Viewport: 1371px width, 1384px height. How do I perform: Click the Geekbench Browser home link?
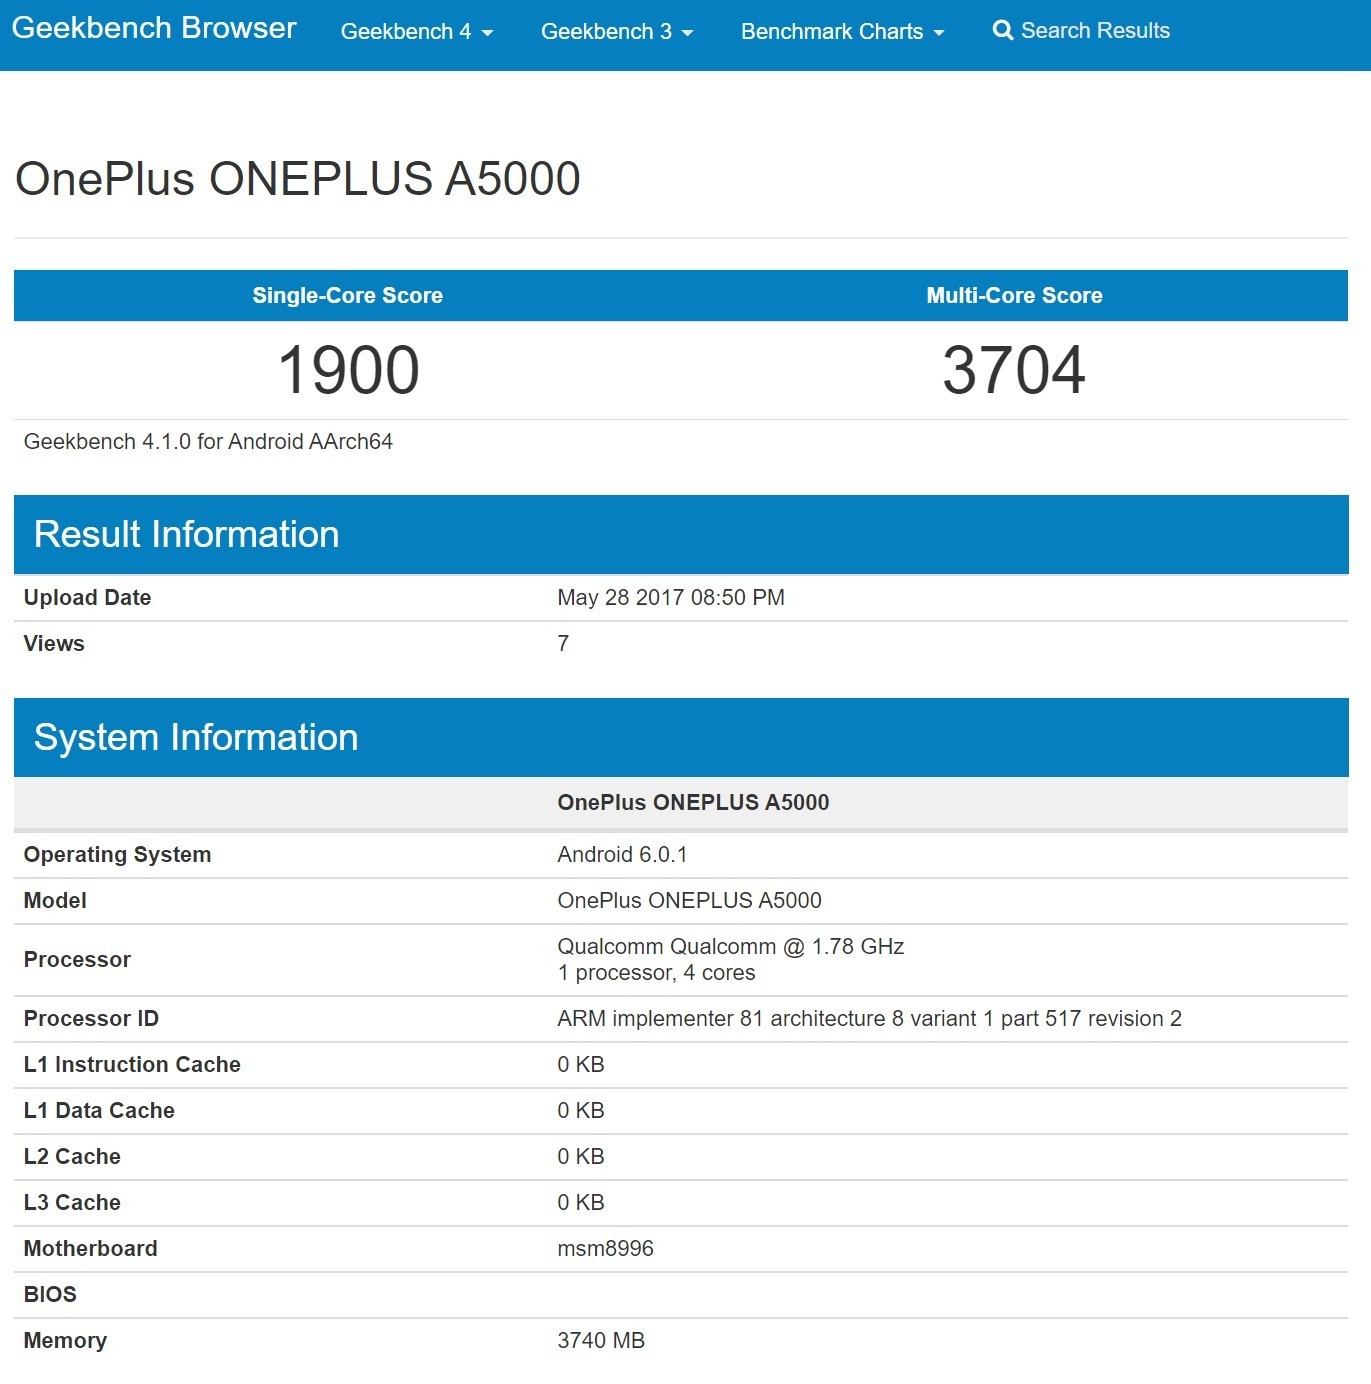[154, 28]
